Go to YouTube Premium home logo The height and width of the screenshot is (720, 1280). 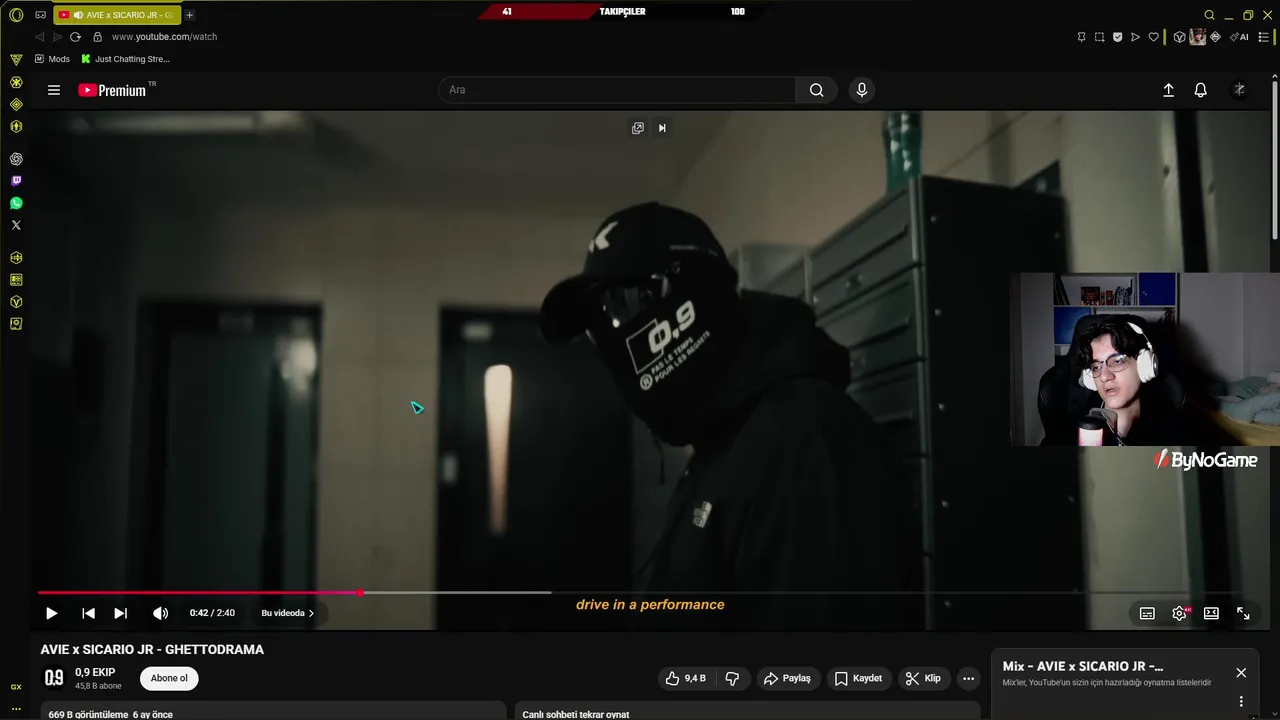click(113, 90)
